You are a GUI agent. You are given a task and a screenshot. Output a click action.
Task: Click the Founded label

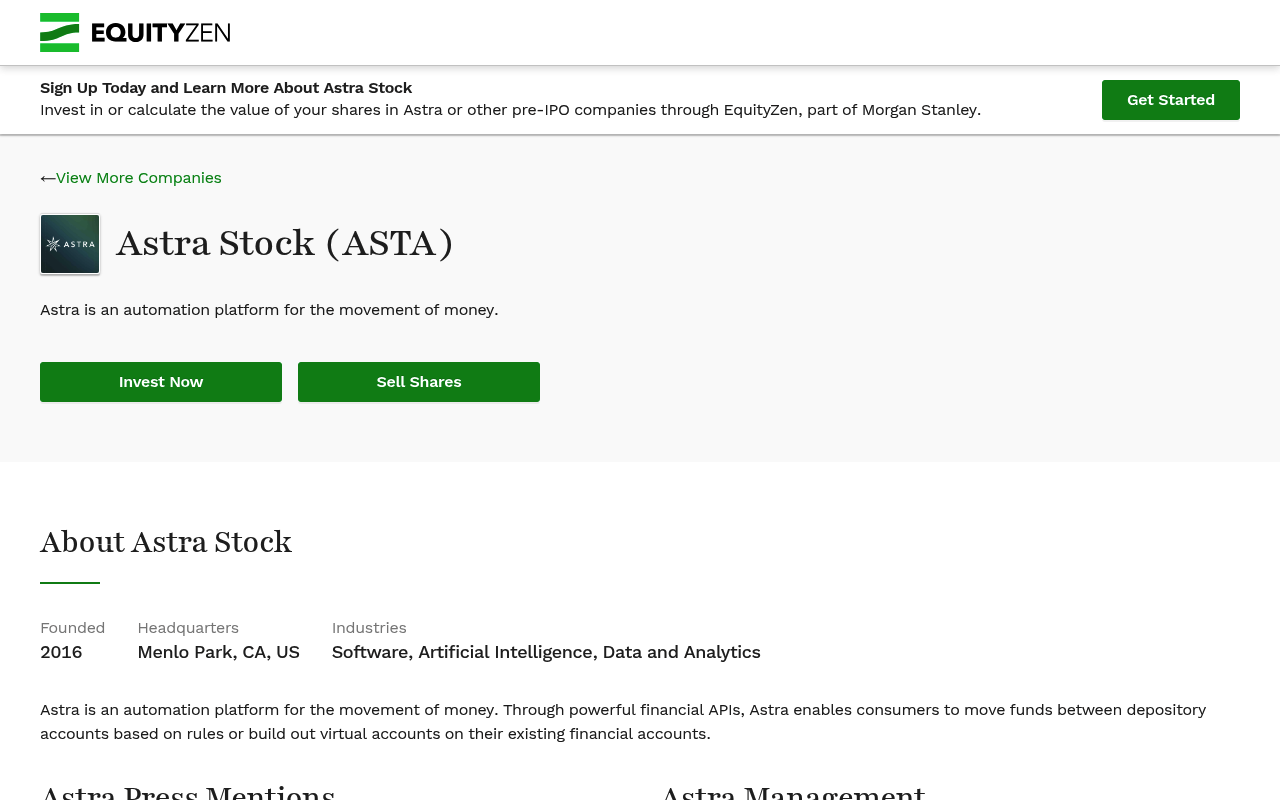(x=72, y=628)
